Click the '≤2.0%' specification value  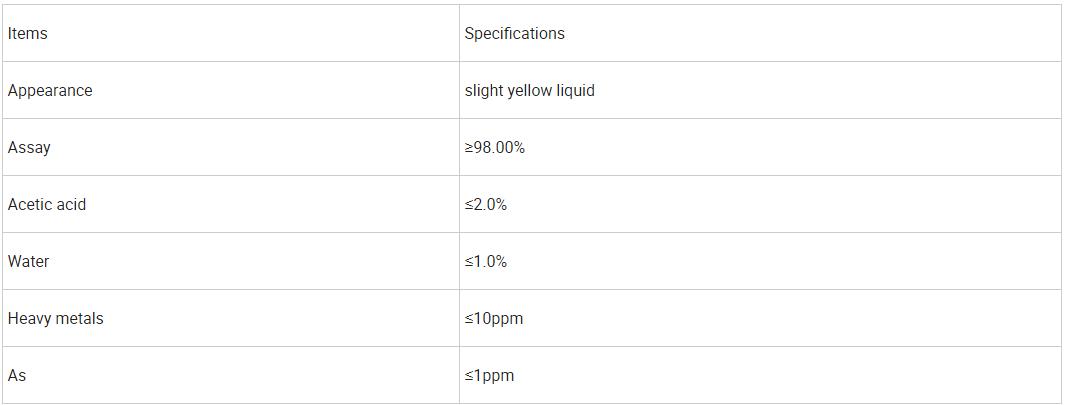pos(486,204)
